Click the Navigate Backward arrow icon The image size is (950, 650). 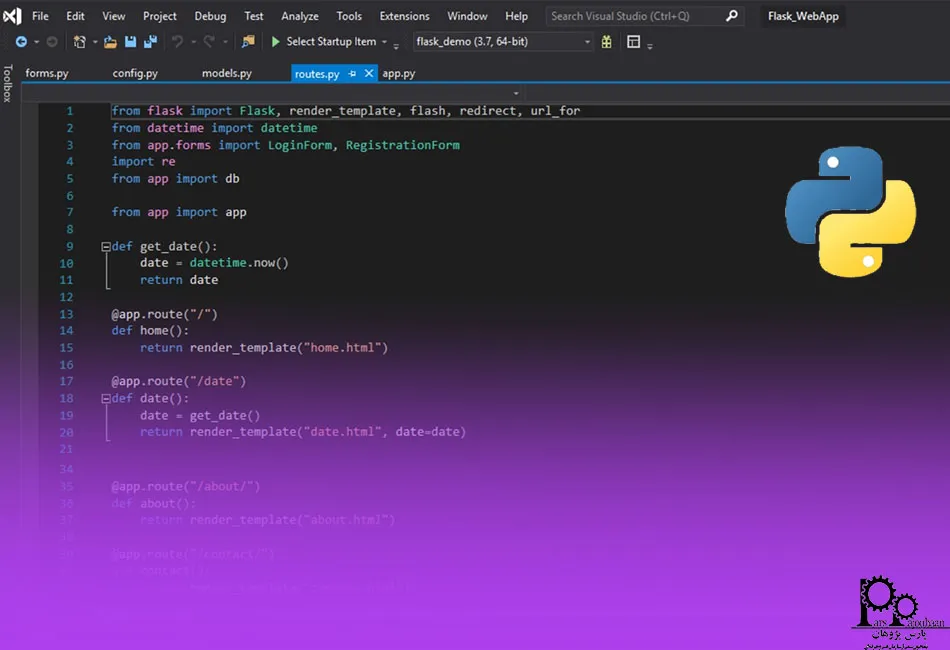coord(21,42)
